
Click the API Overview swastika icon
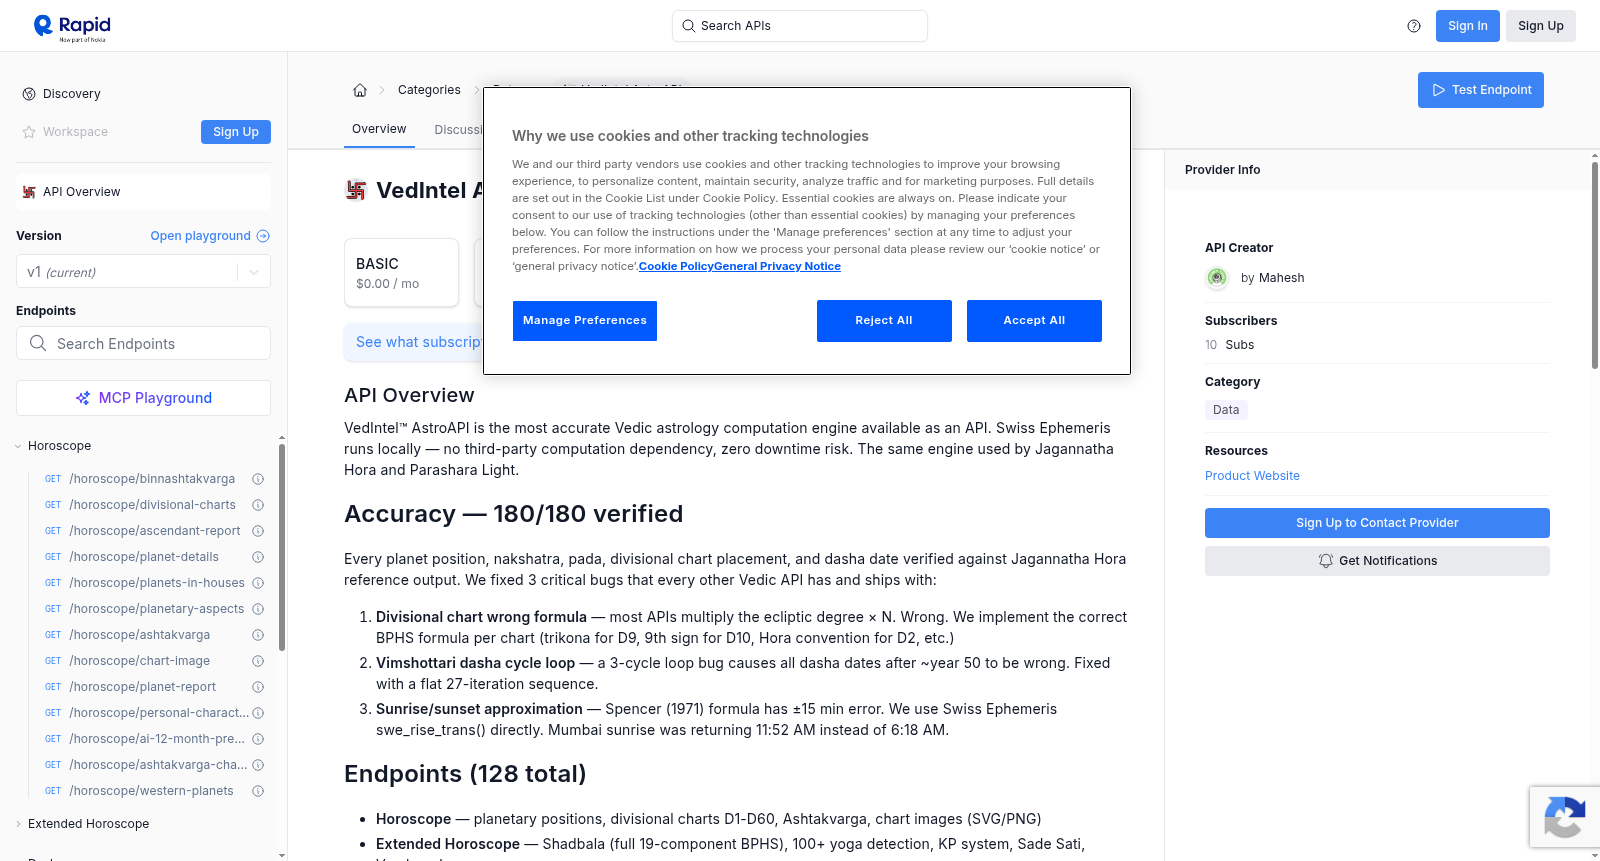[x=29, y=192]
